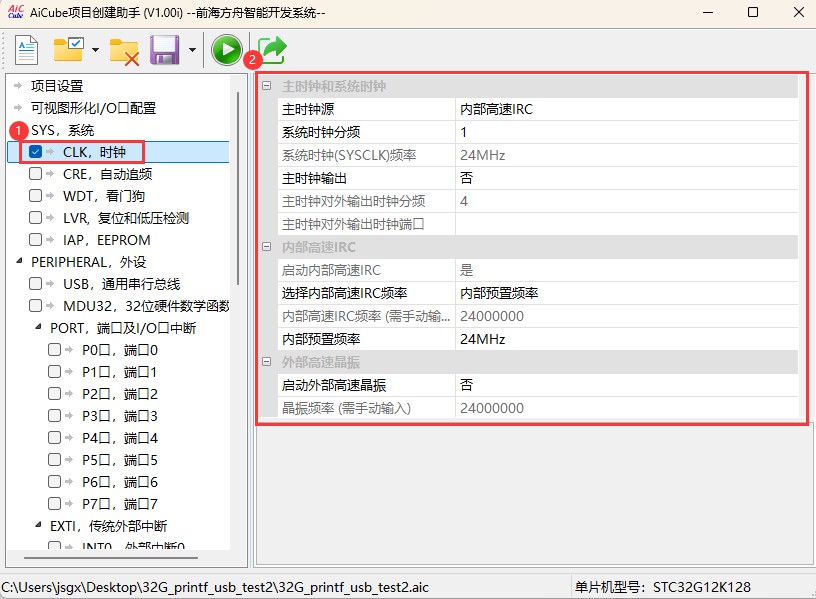Collapse 内部高速IRC property group
Screen dimensions: 816x599
266,247
